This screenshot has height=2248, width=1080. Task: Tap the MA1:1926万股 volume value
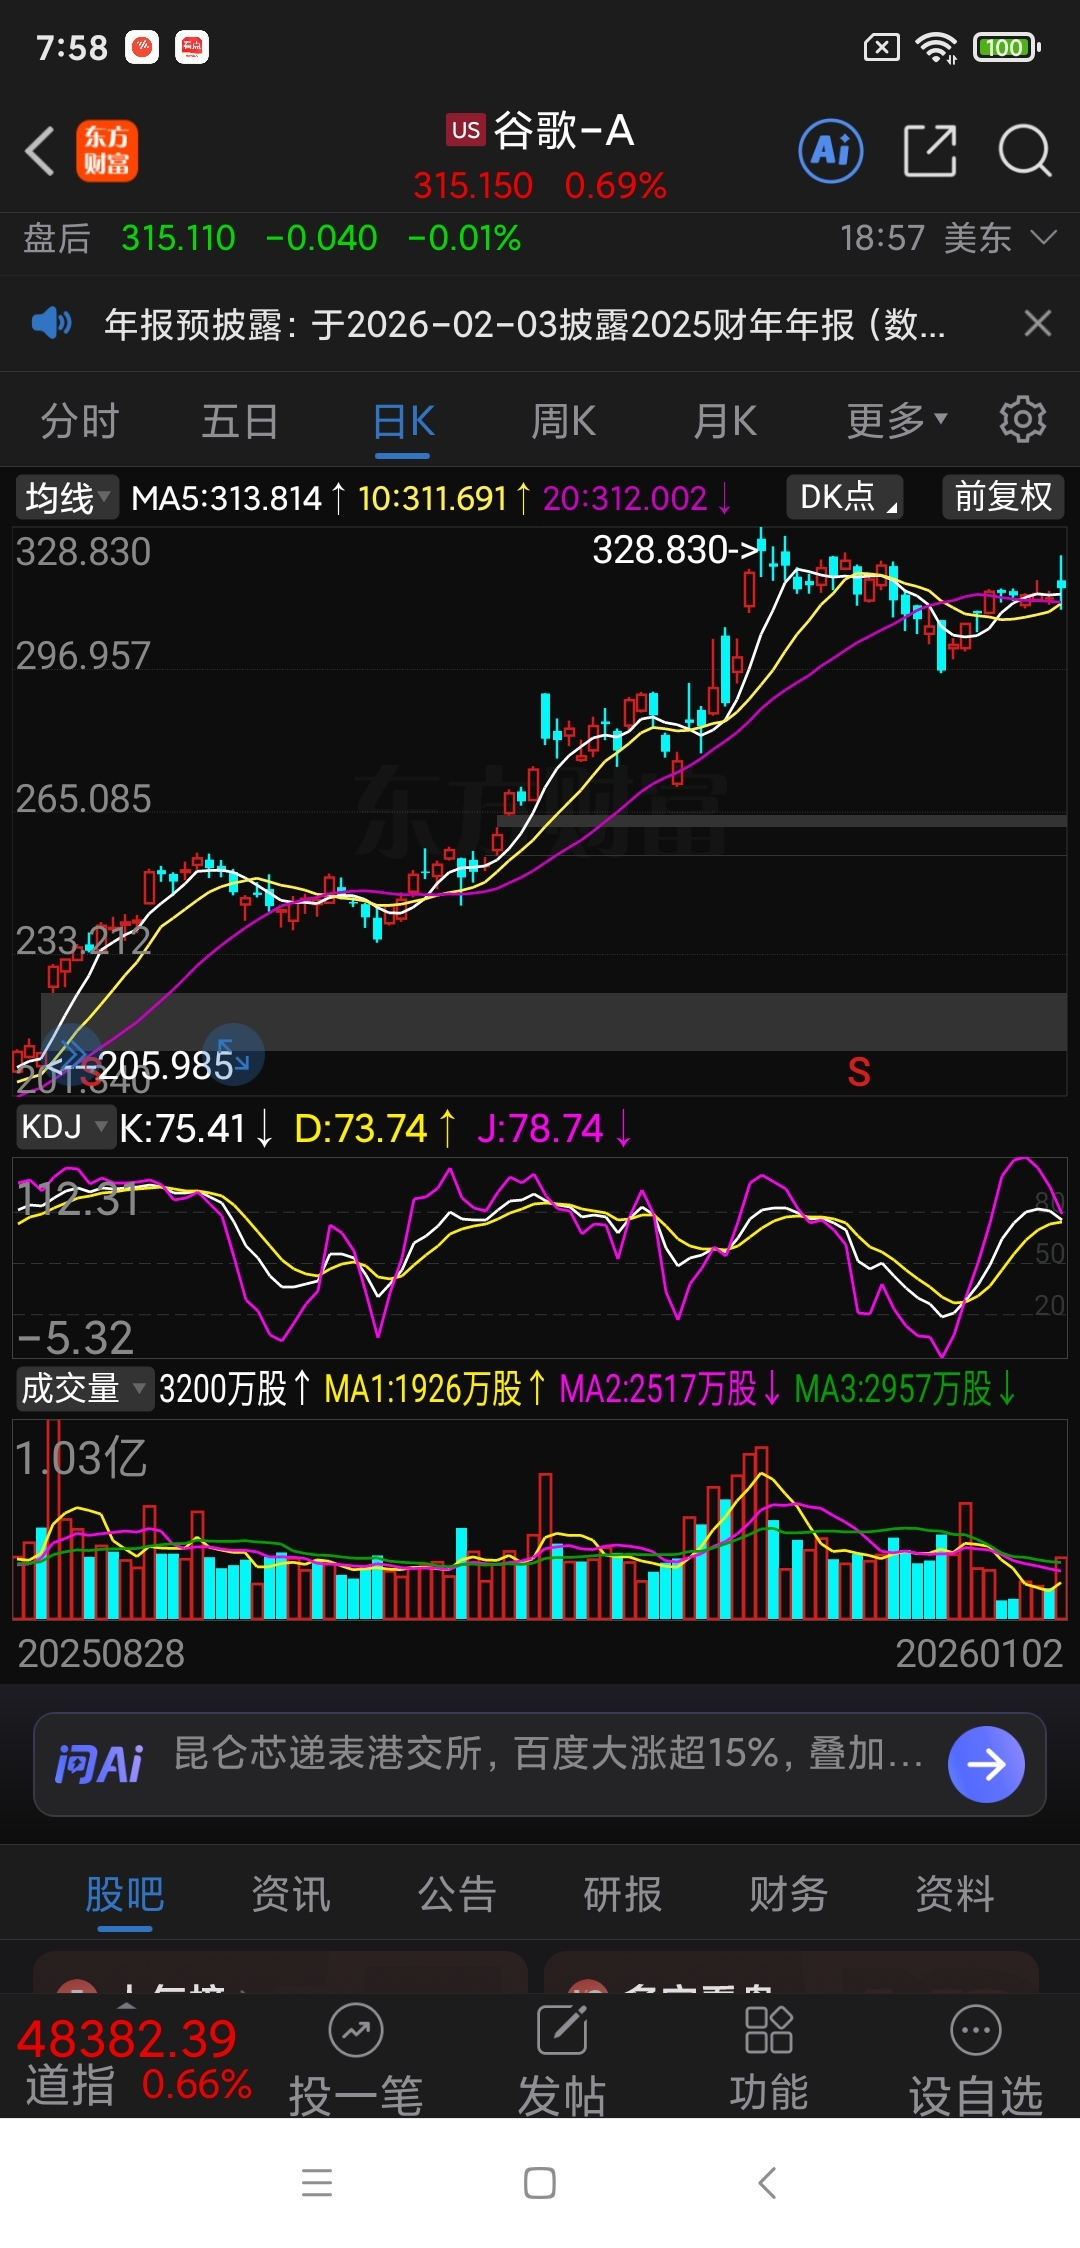(423, 1389)
